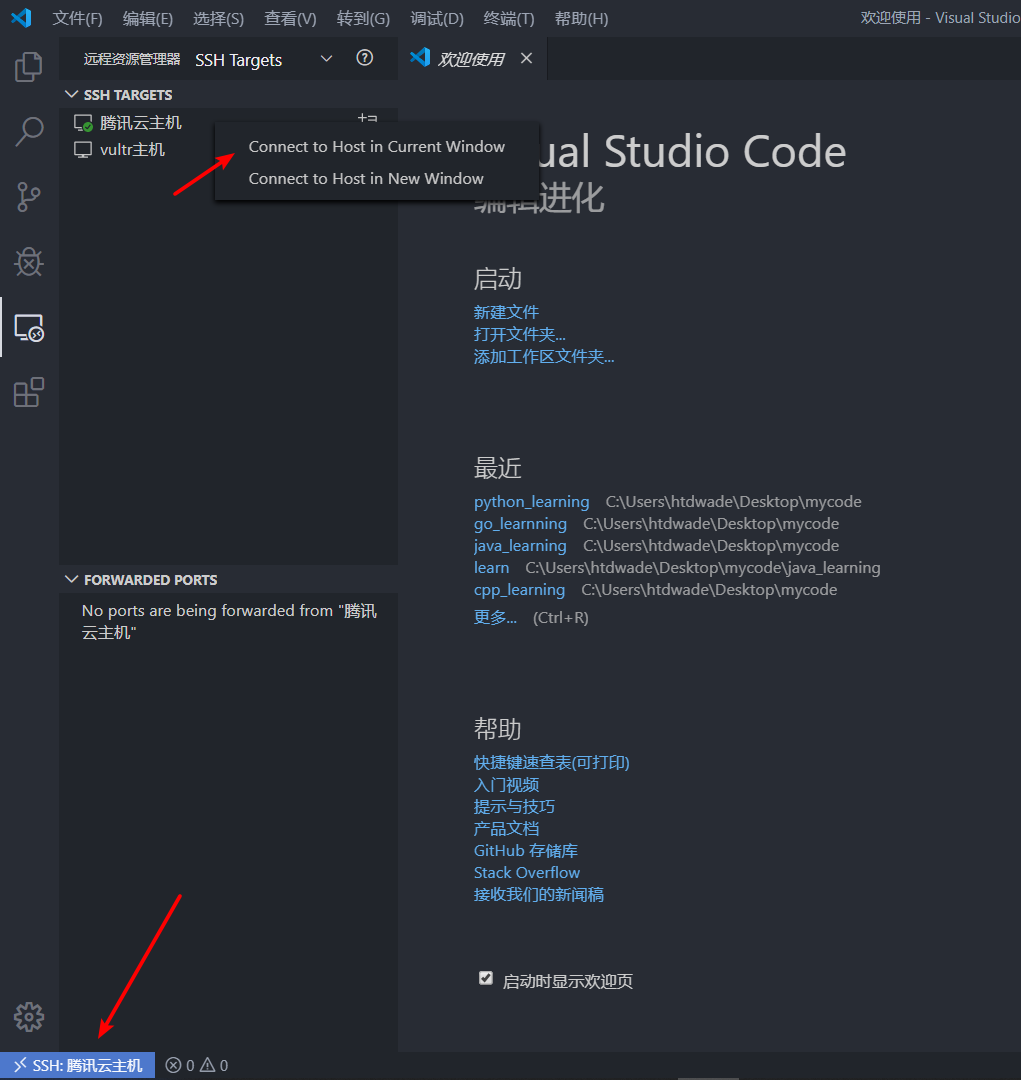This screenshot has height=1080, width=1021.
Task: Click the 新建文件 link
Action: point(506,312)
